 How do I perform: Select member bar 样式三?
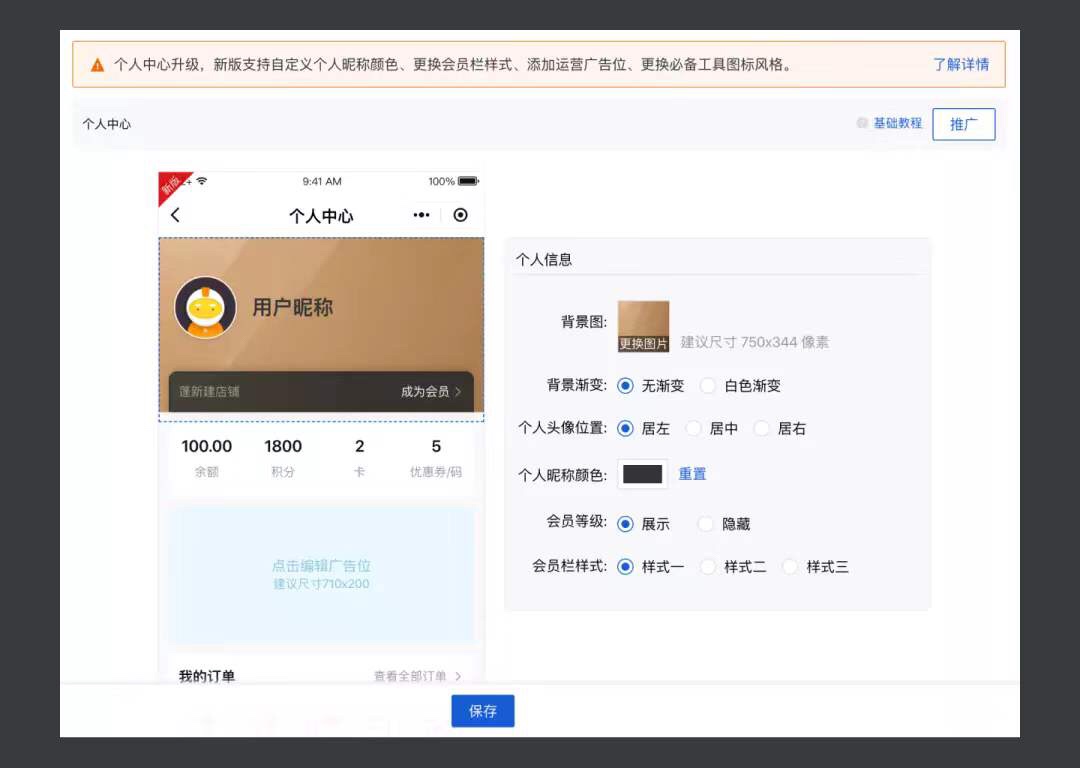tap(790, 566)
